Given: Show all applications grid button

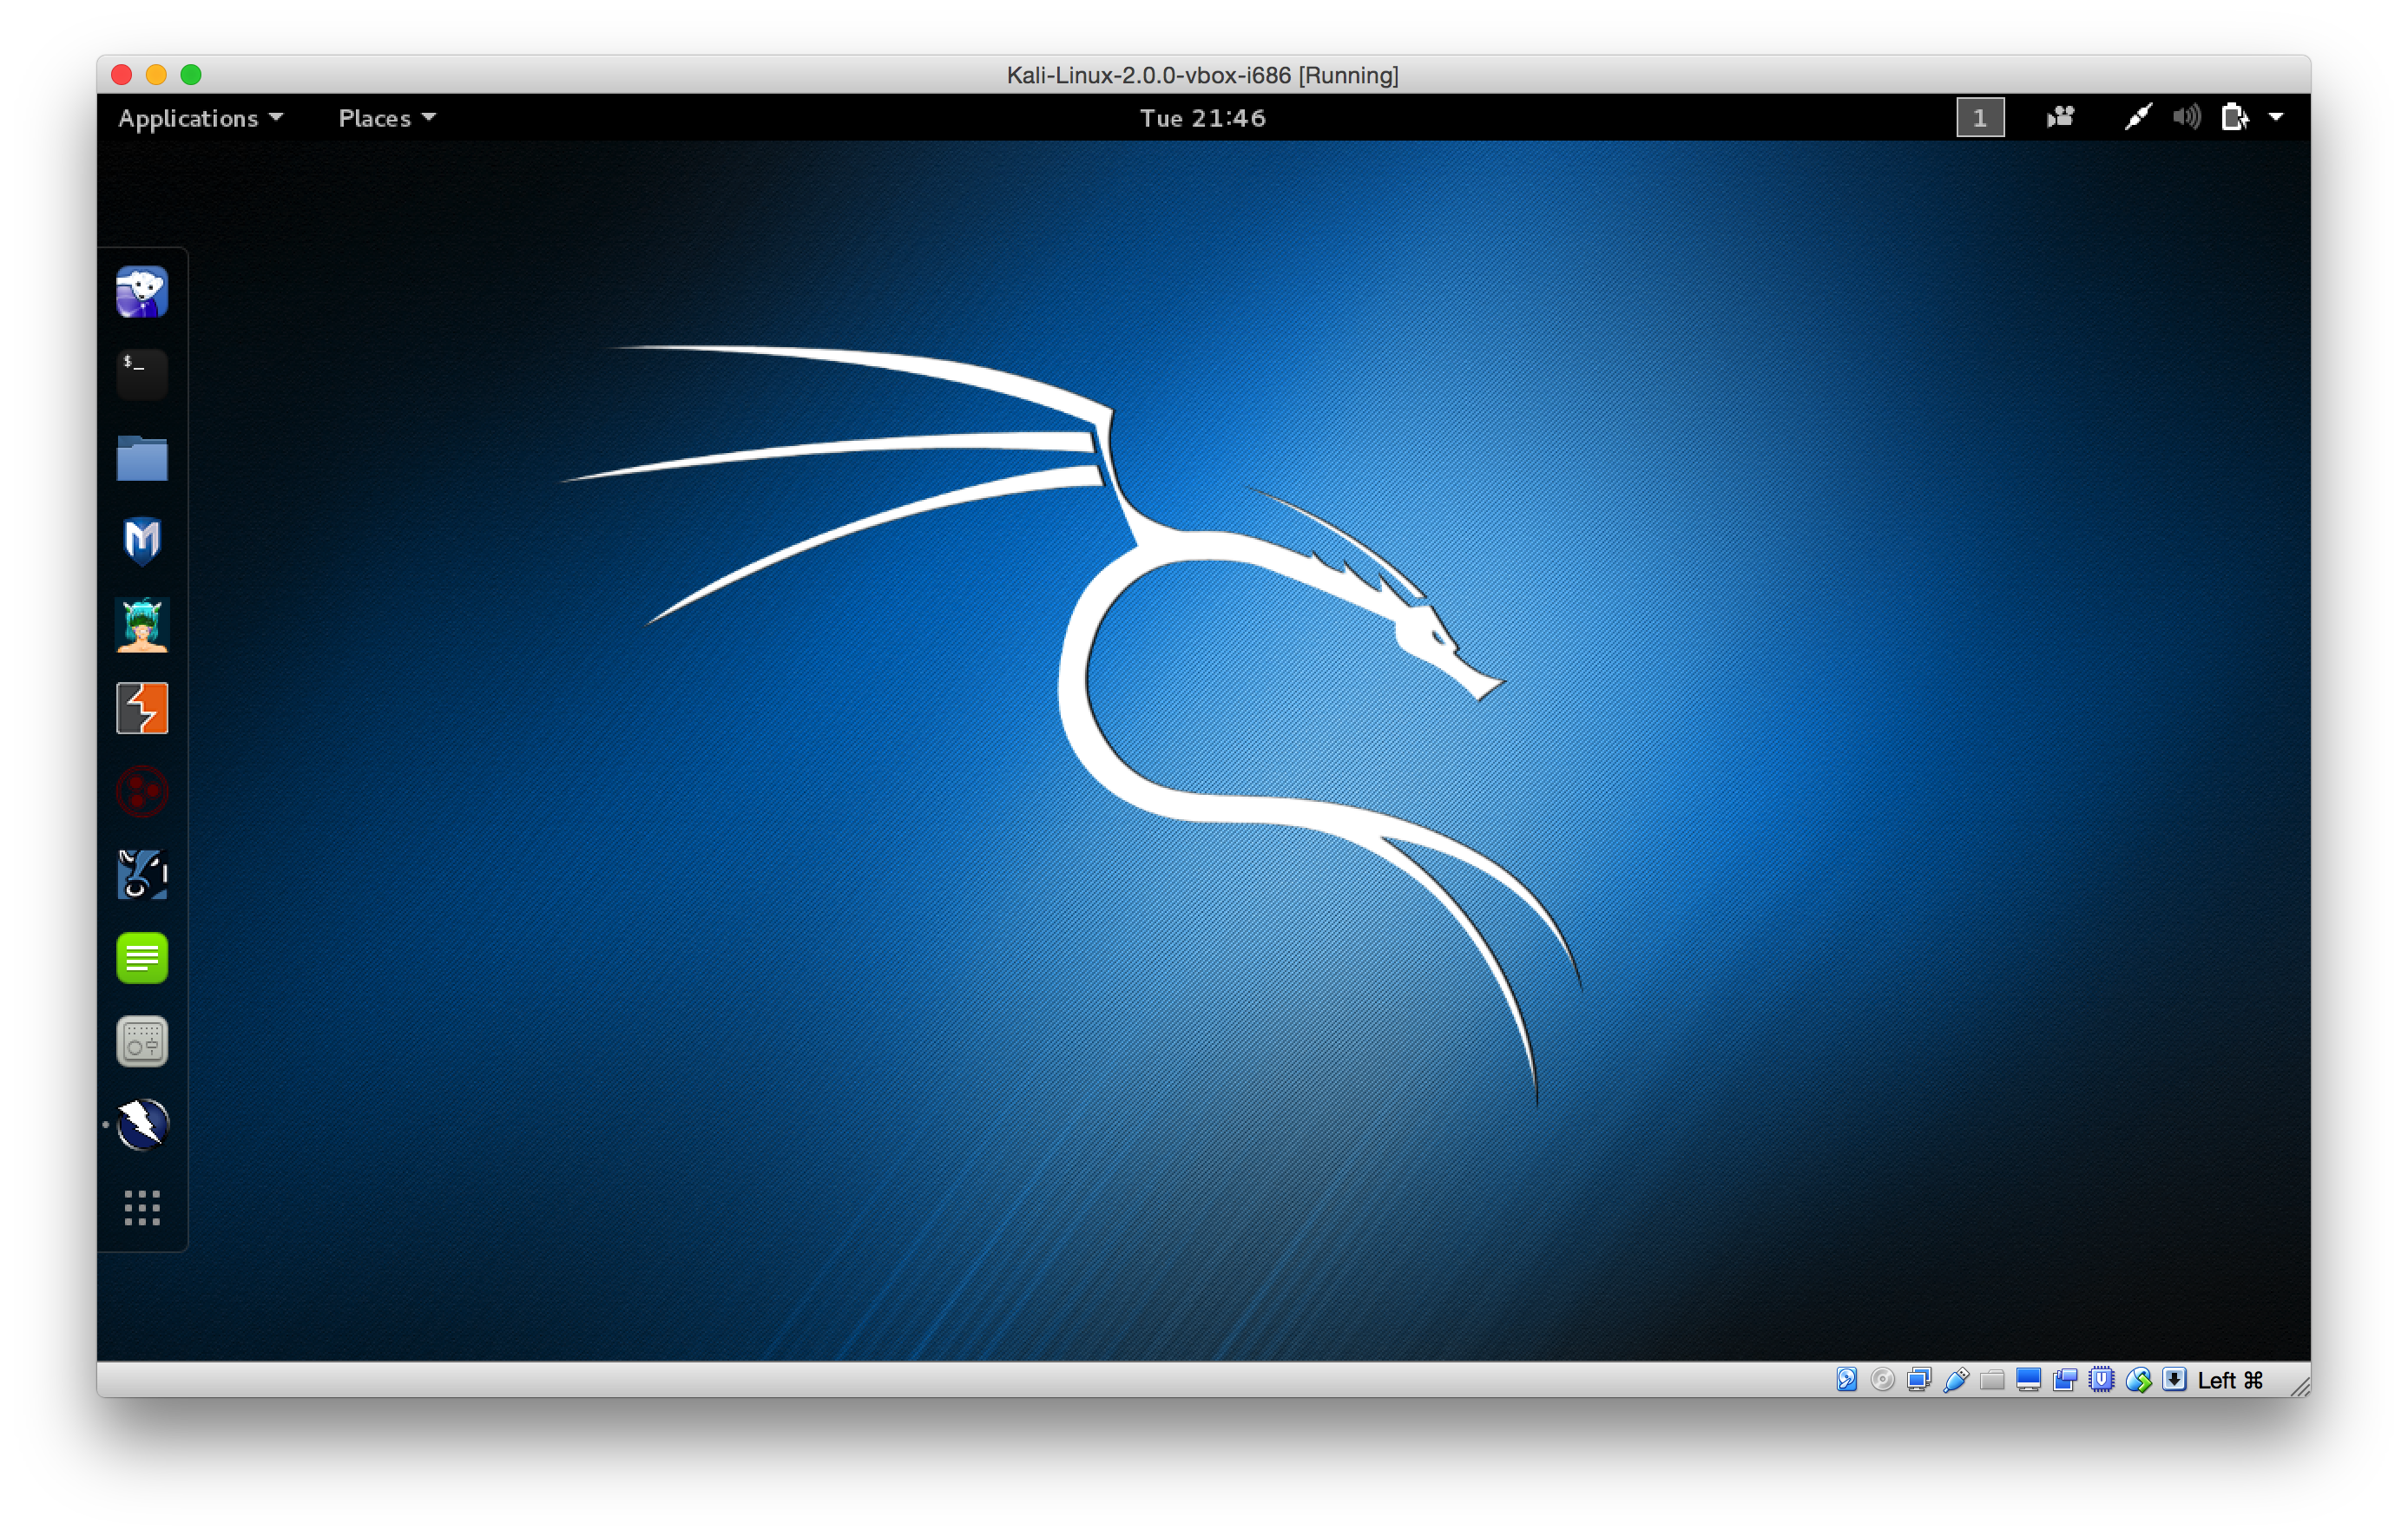Looking at the screenshot, I should click(x=142, y=1208).
